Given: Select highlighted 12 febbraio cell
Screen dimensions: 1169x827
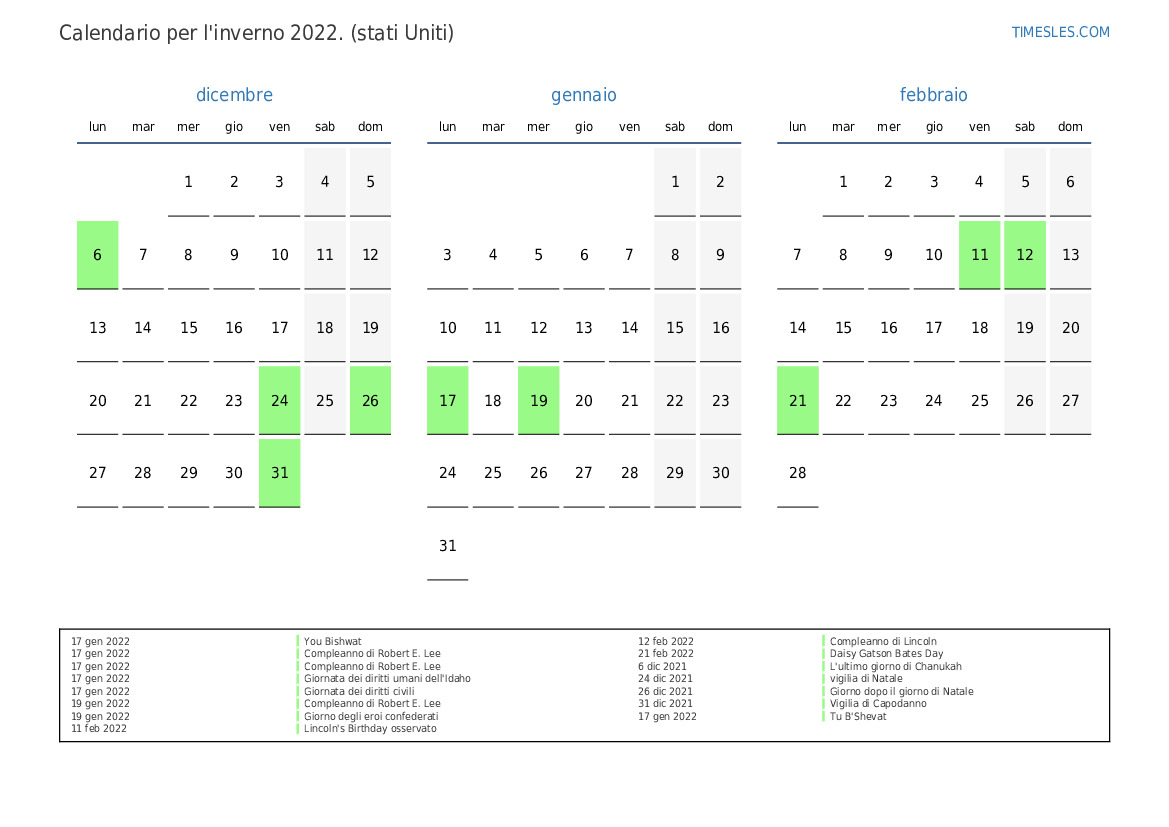Looking at the screenshot, I should (x=1025, y=254).
